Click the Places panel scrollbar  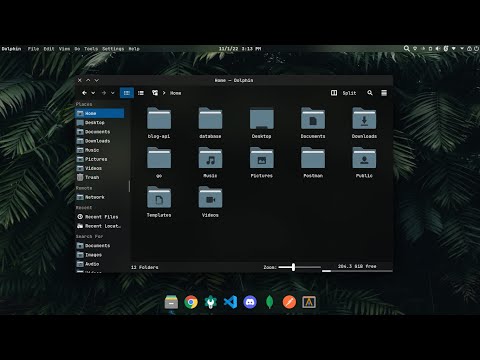pyautogui.click(x=129, y=186)
